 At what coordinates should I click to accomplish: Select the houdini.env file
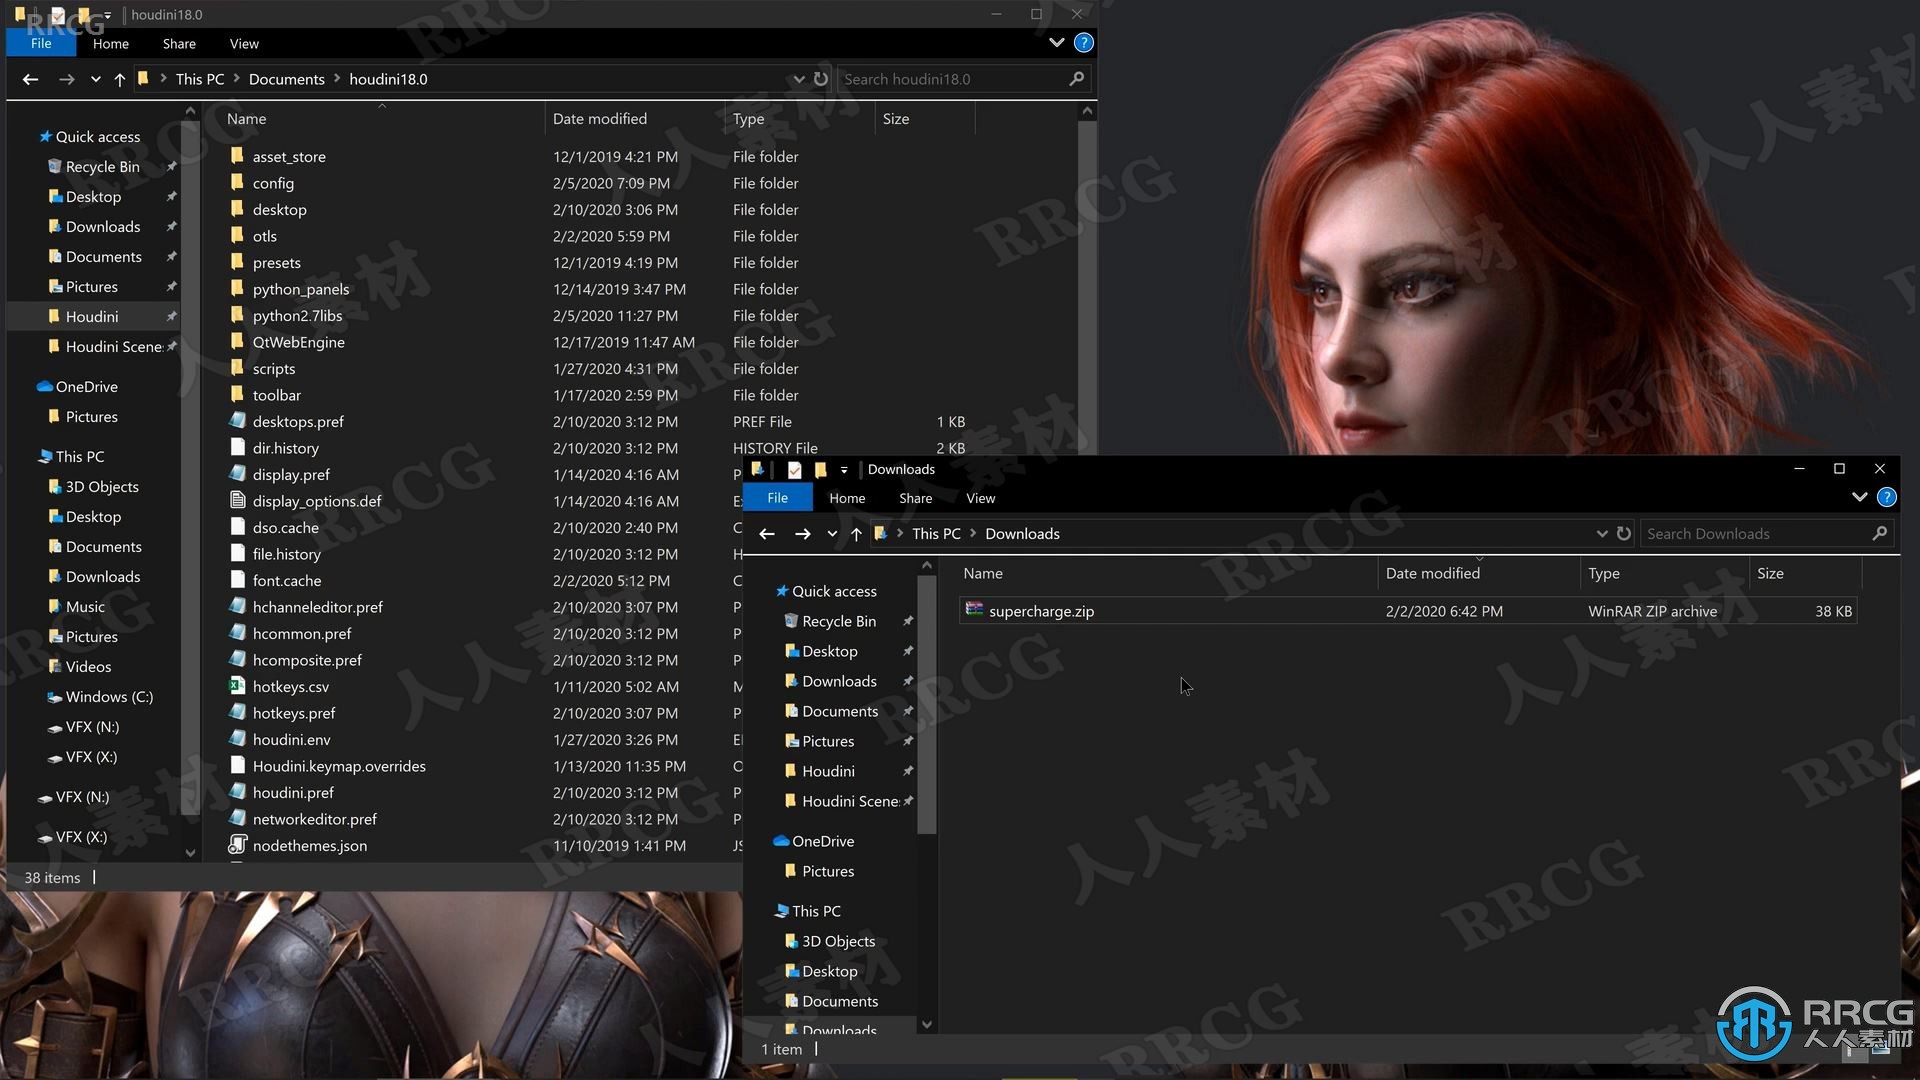pyautogui.click(x=291, y=739)
